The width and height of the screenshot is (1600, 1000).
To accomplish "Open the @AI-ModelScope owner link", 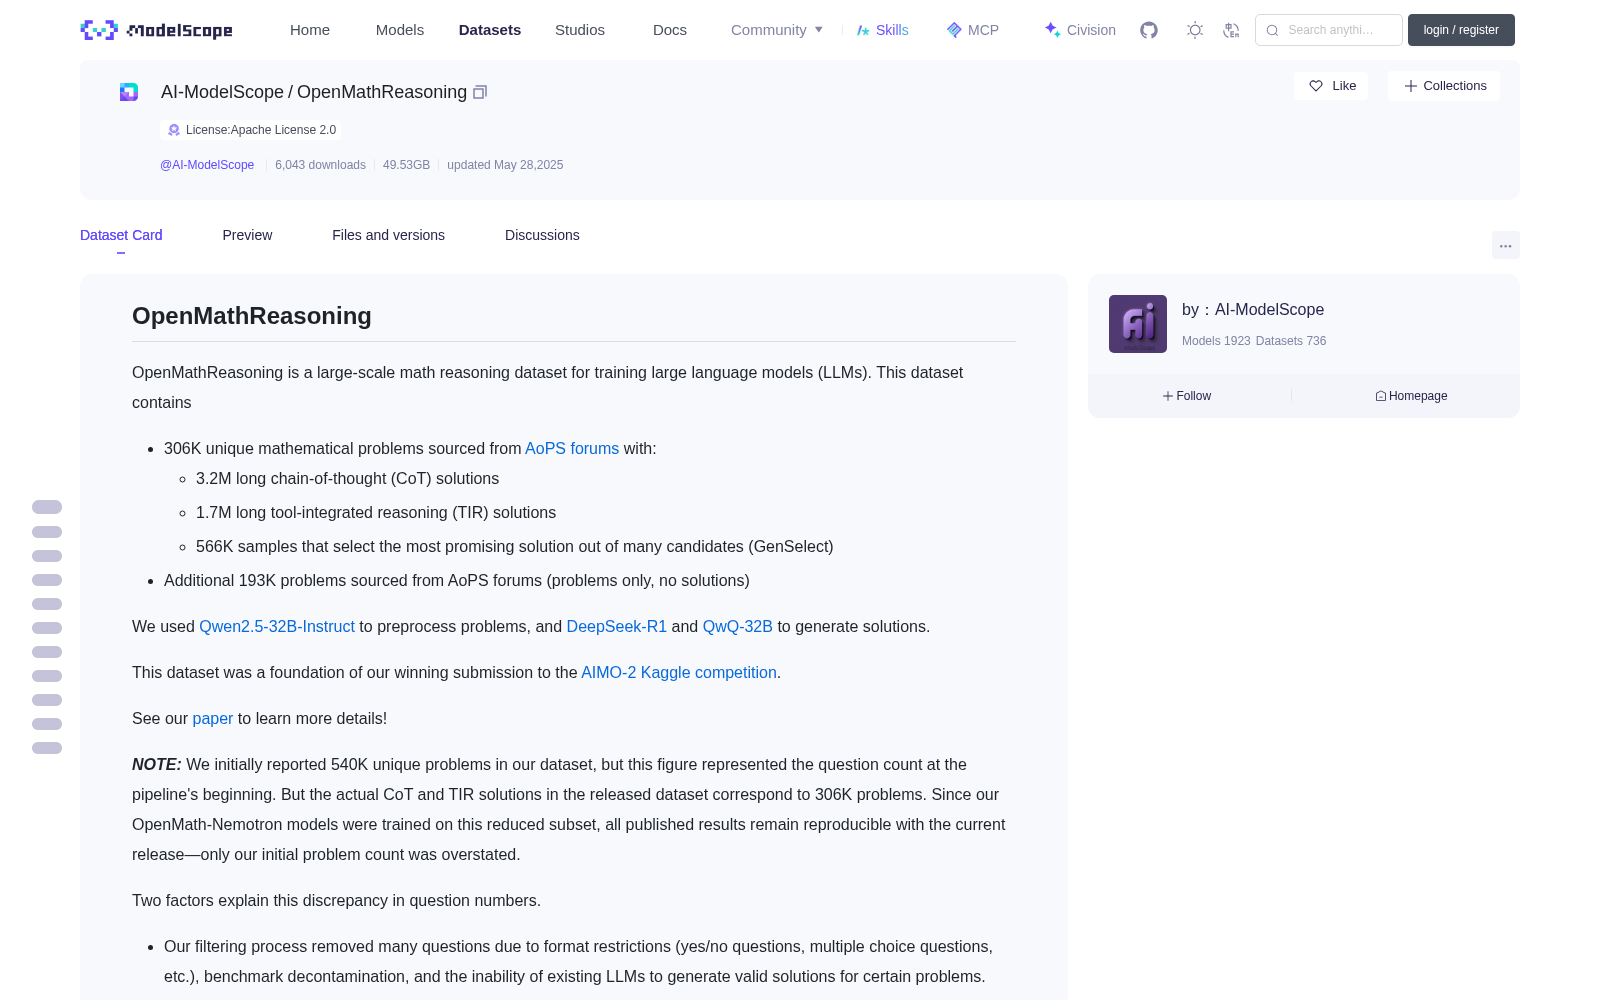I will (x=207, y=165).
